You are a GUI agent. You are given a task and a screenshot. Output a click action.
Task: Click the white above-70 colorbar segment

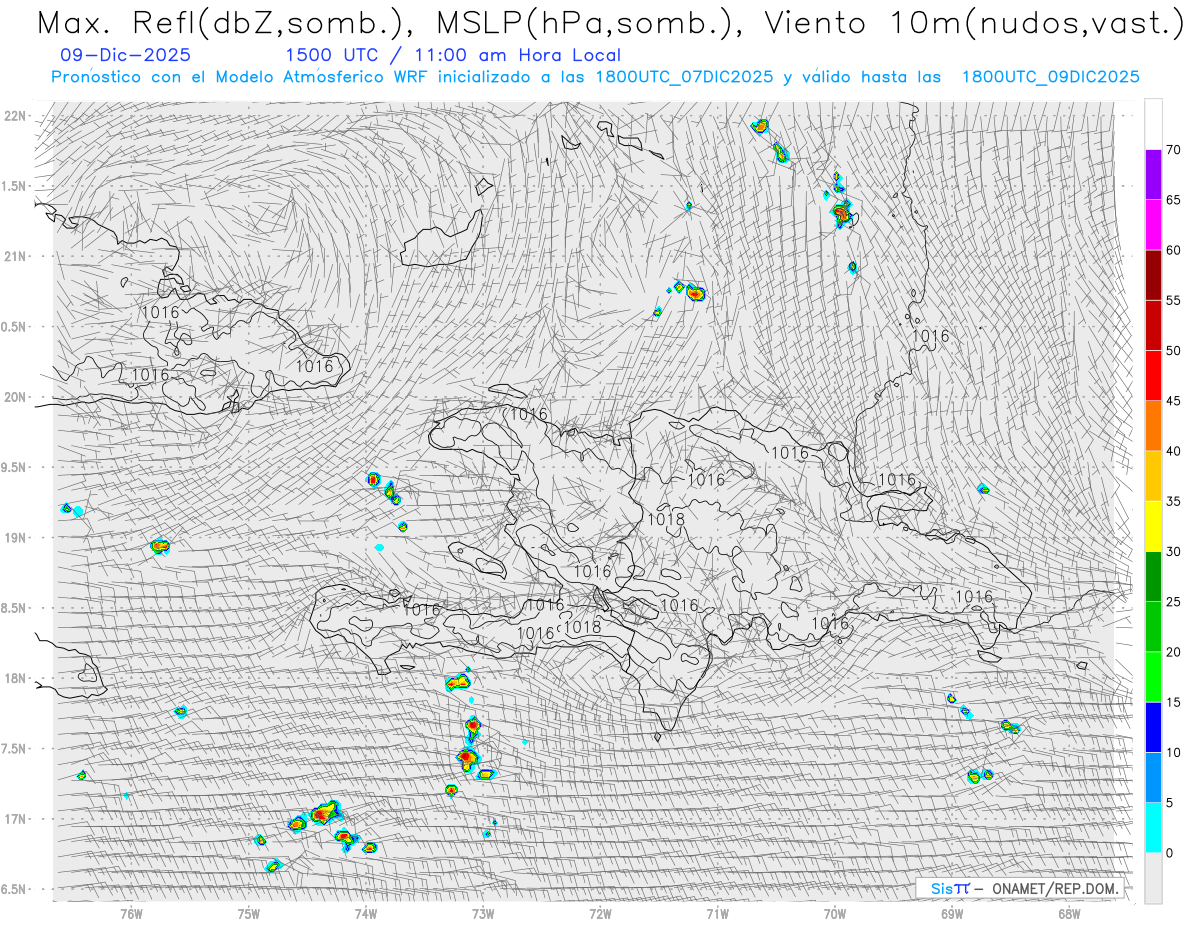coord(1153,124)
